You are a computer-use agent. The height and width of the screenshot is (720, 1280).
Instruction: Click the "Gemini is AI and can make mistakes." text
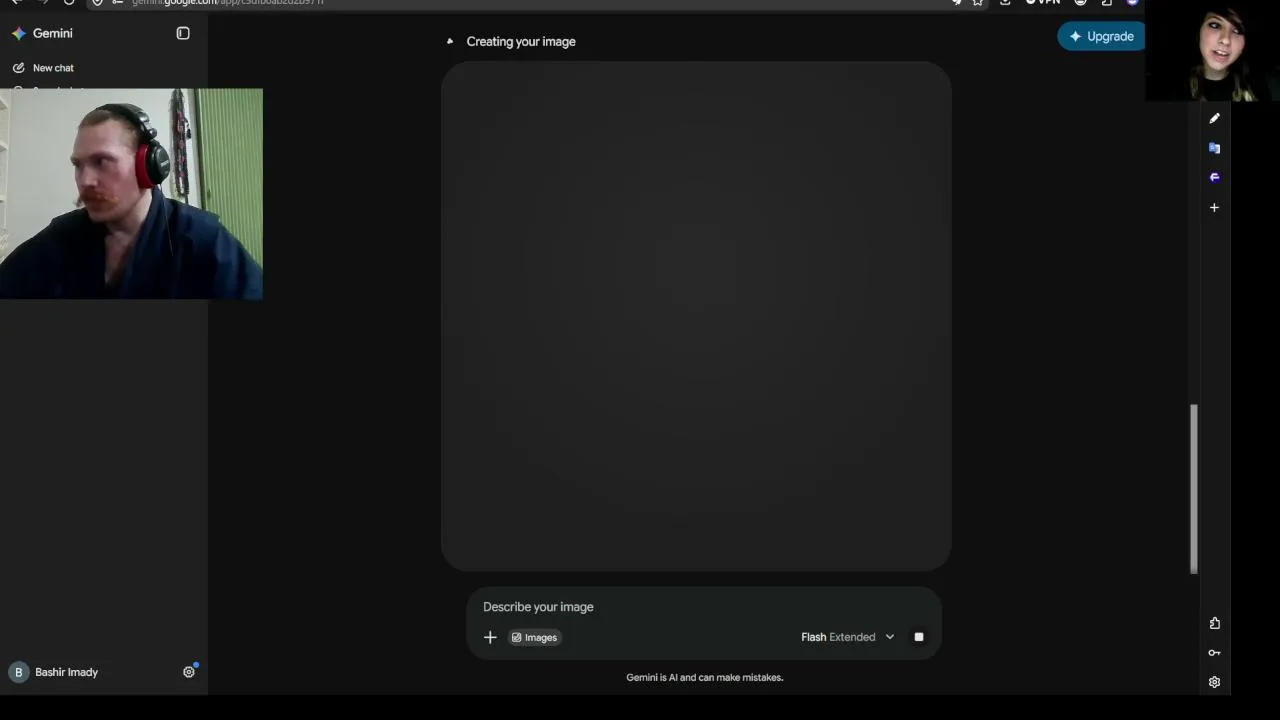click(x=705, y=677)
